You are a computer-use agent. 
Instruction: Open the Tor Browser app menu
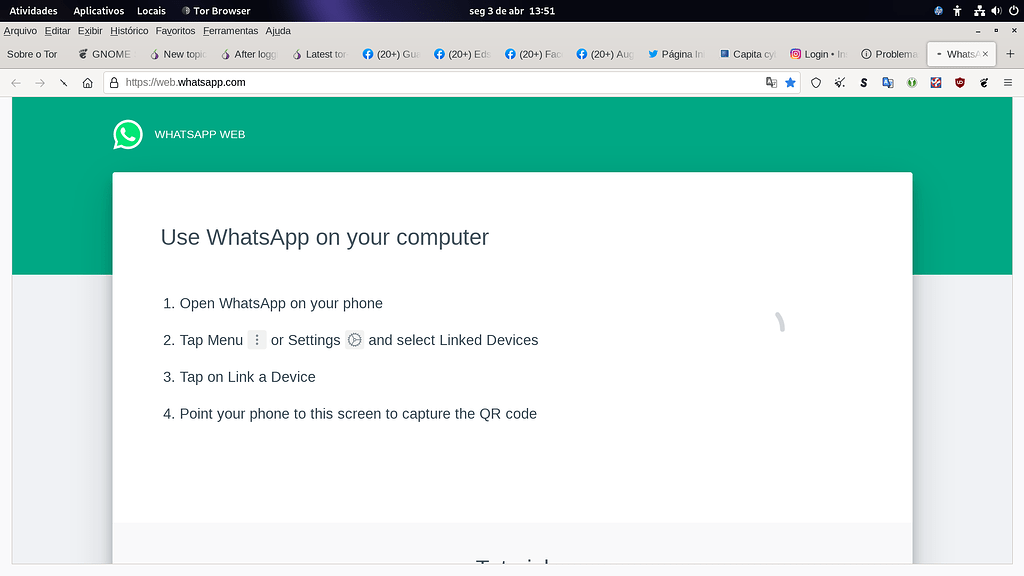coord(216,10)
